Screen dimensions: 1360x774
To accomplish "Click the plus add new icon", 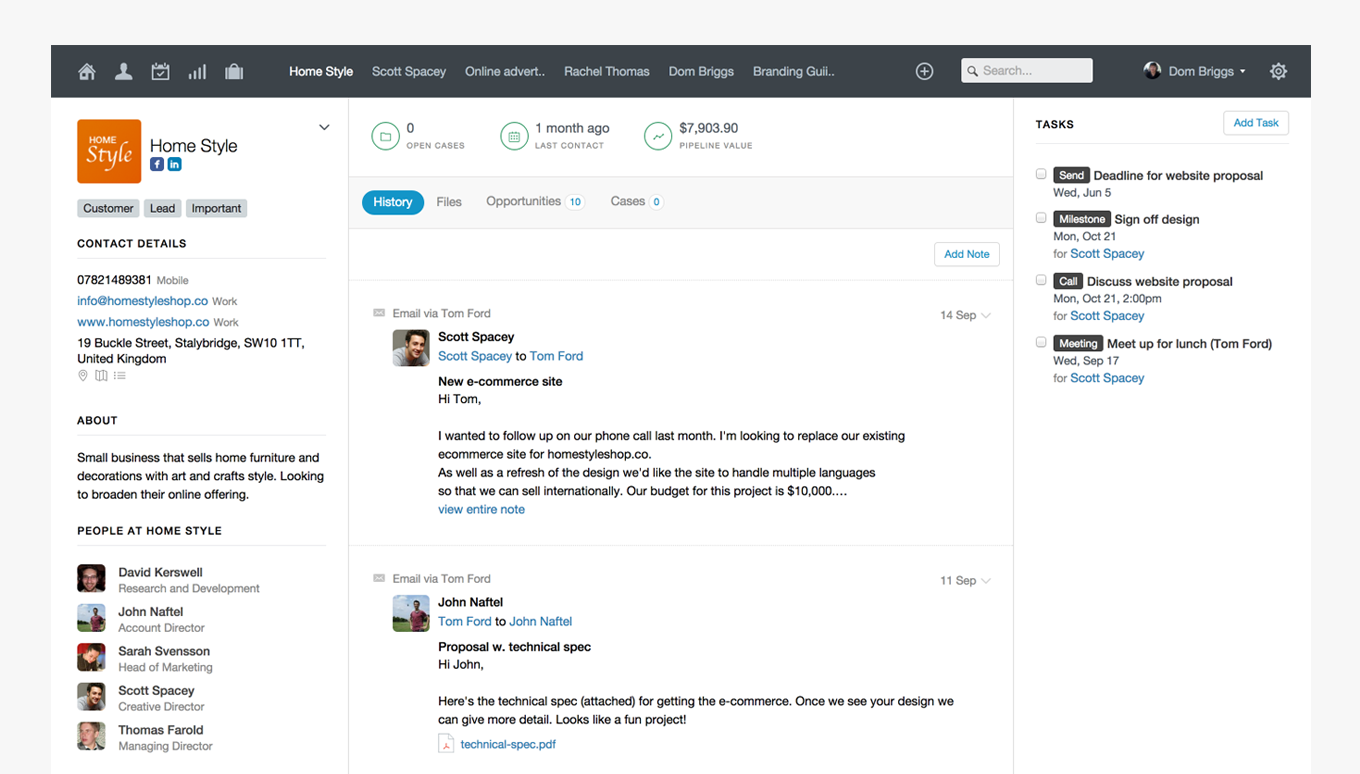I will click(924, 71).
